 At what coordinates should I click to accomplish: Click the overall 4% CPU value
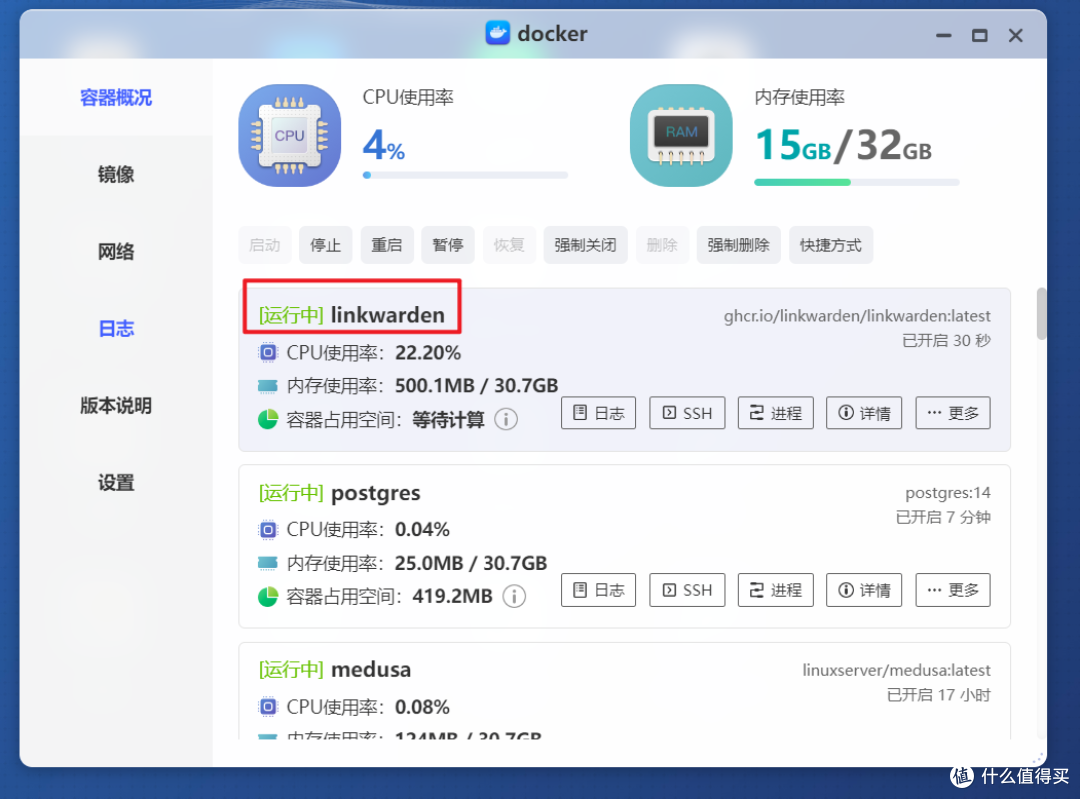click(x=384, y=146)
